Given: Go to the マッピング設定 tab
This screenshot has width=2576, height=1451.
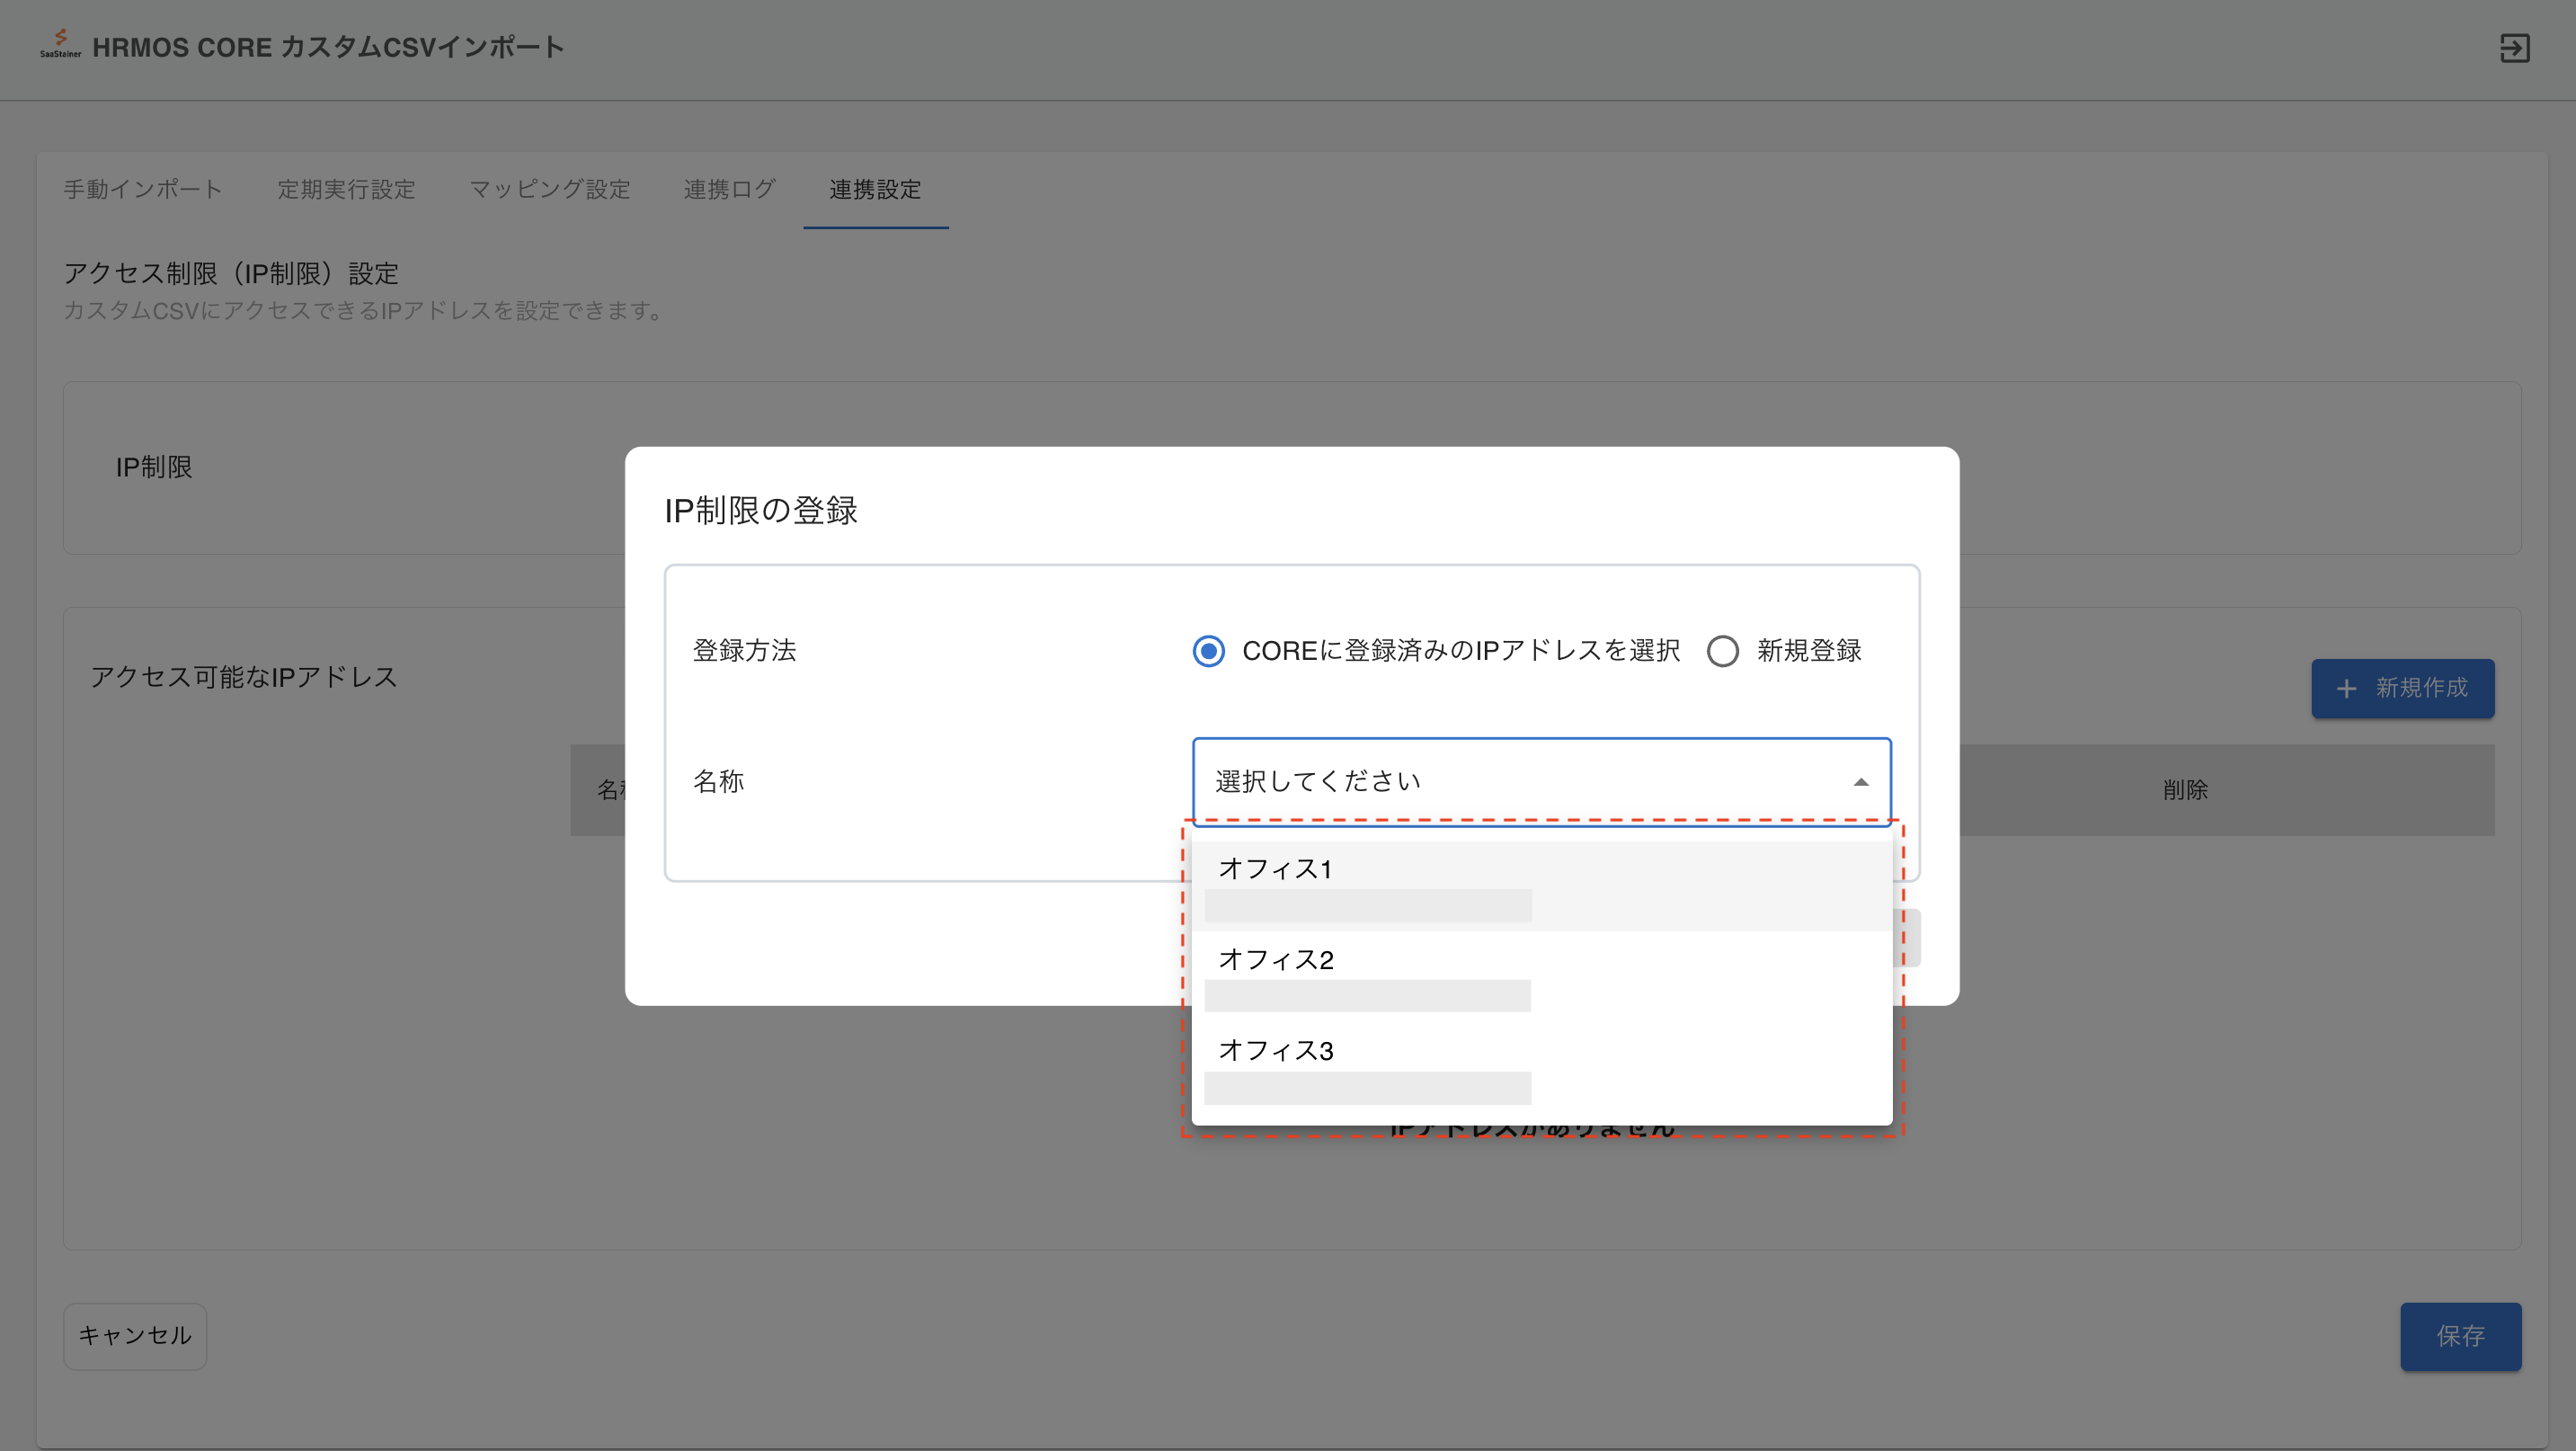Looking at the screenshot, I should (x=550, y=189).
